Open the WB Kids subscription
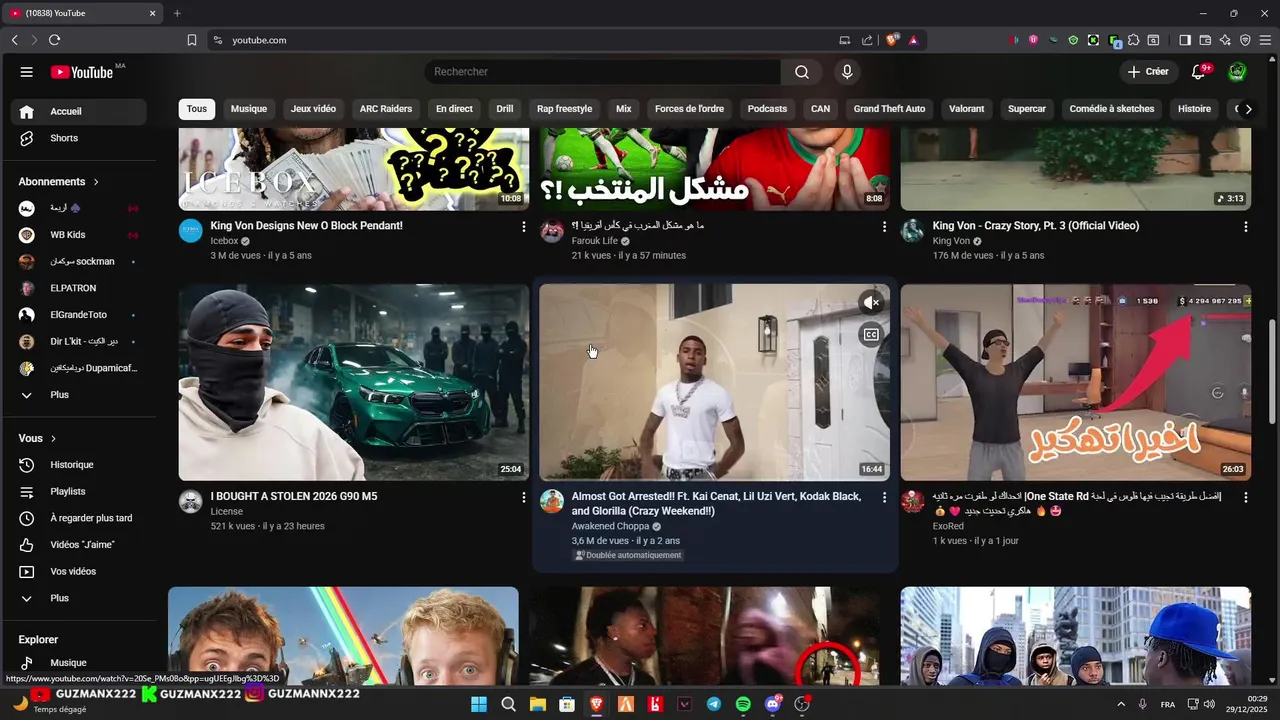Screen dimensions: 1280x720 78,235
